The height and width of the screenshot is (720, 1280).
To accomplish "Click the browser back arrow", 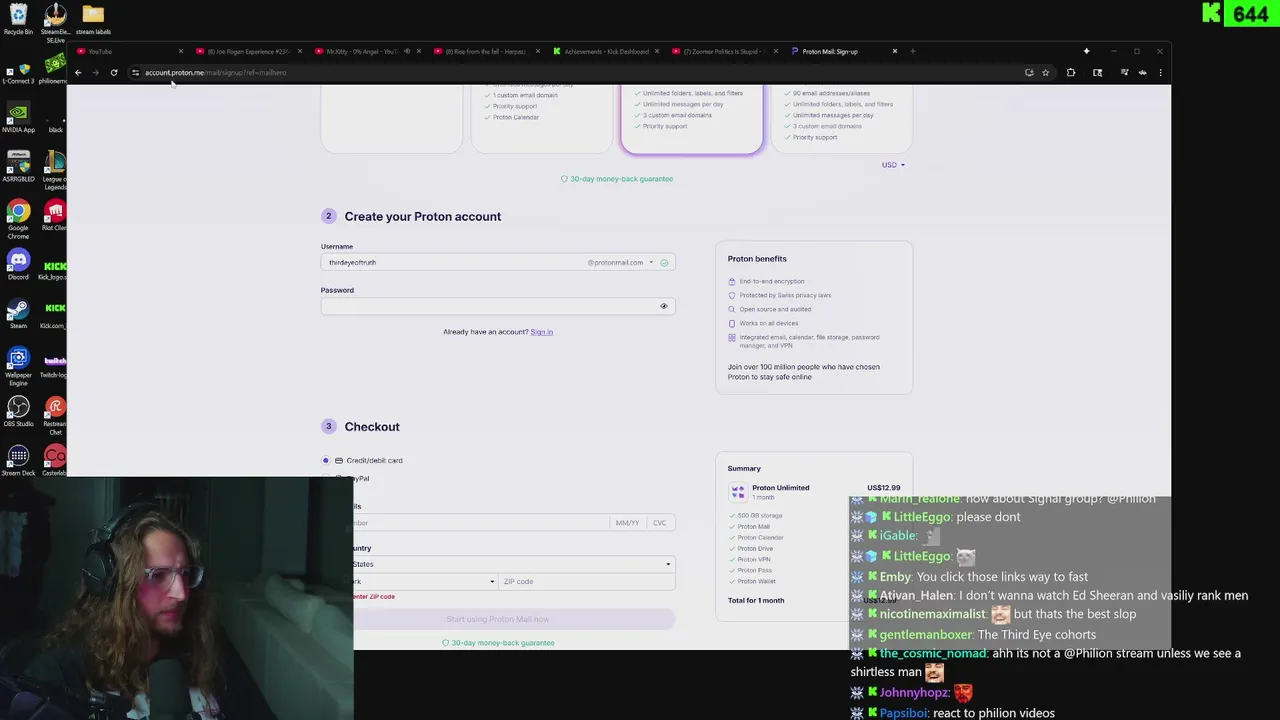I will click(78, 72).
